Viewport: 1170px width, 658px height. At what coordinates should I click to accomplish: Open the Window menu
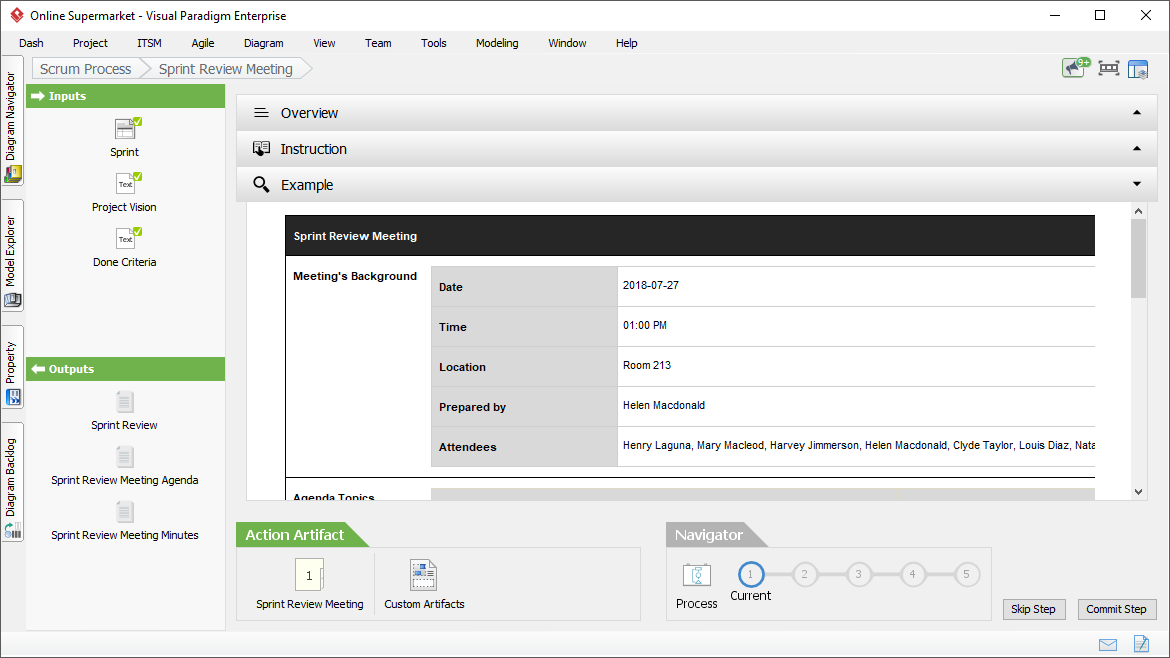pos(567,43)
